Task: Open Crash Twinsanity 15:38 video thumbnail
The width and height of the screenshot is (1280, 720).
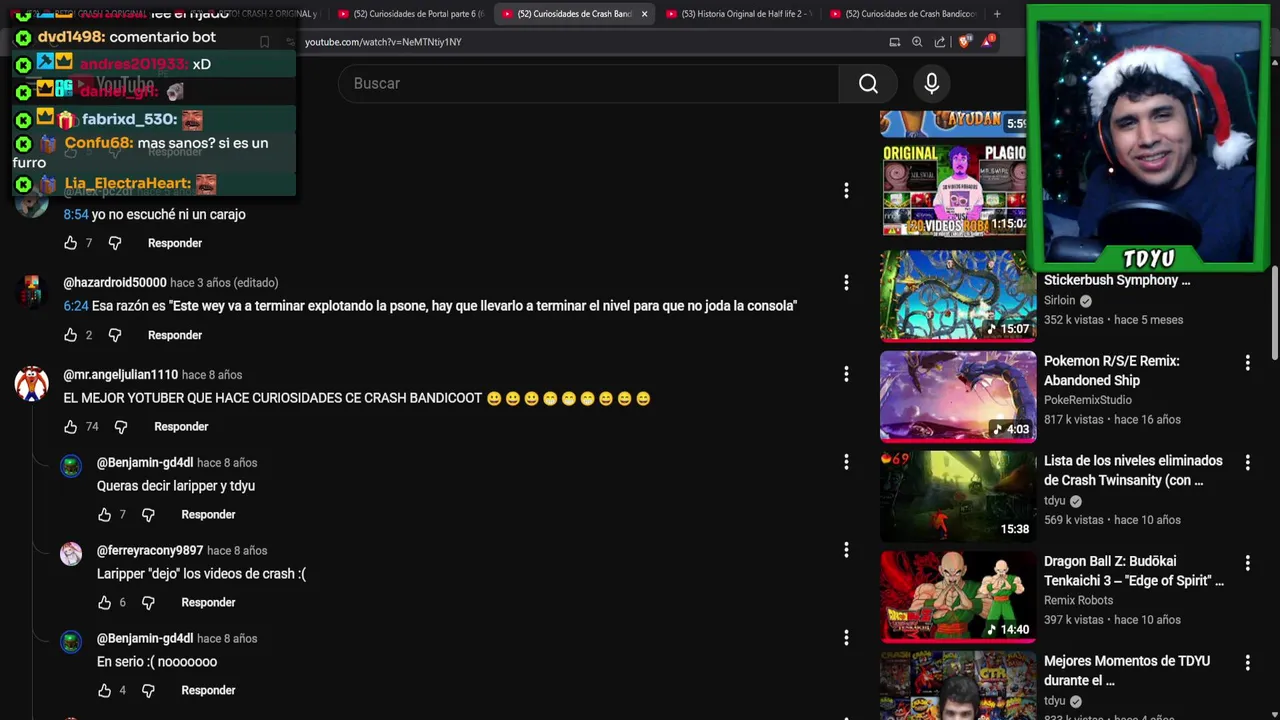Action: (x=958, y=496)
